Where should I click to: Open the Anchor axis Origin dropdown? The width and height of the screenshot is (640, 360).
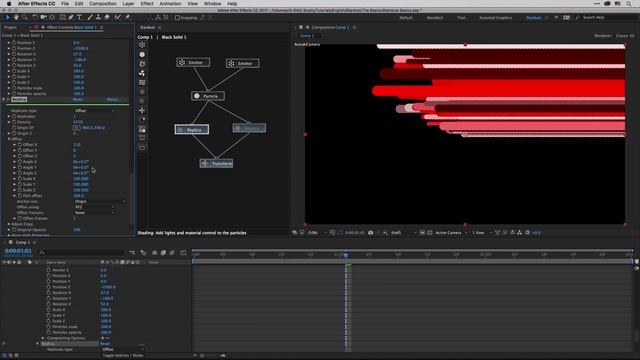[100, 201]
